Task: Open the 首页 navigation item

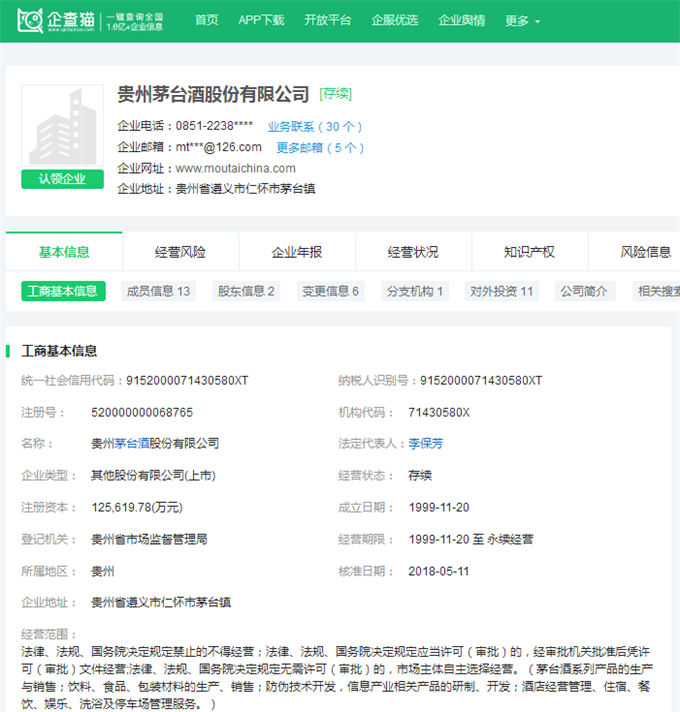Action: click(207, 20)
